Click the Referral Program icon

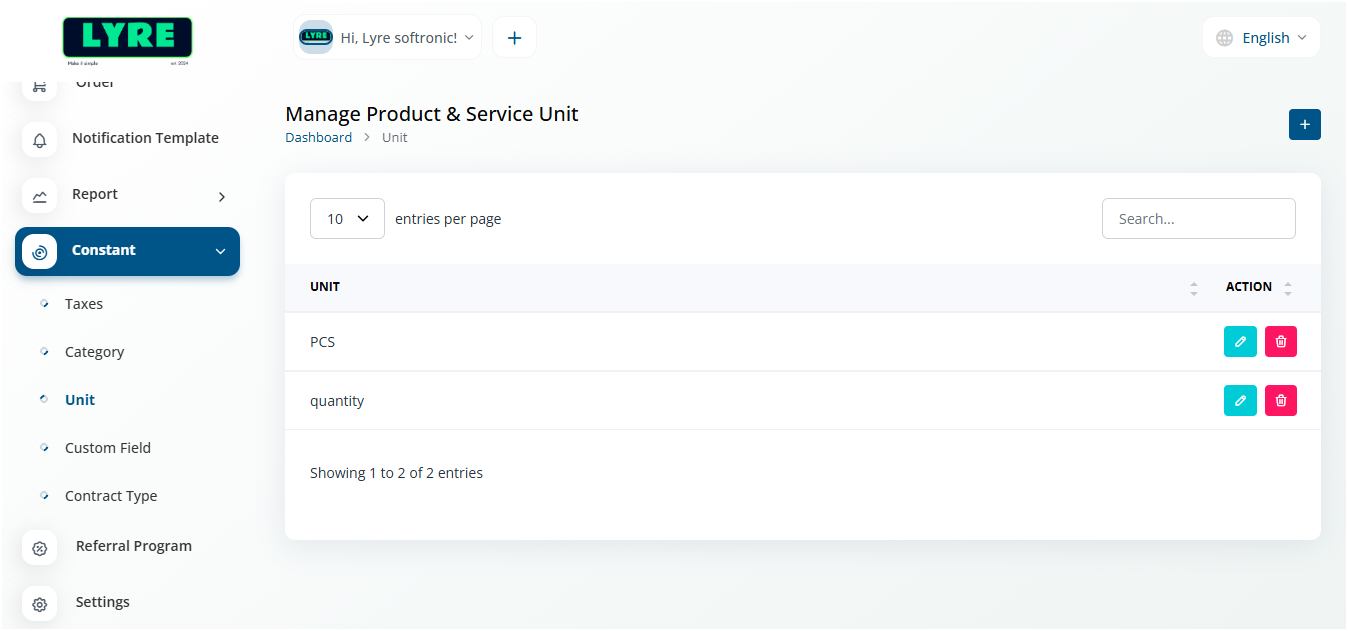pos(40,548)
